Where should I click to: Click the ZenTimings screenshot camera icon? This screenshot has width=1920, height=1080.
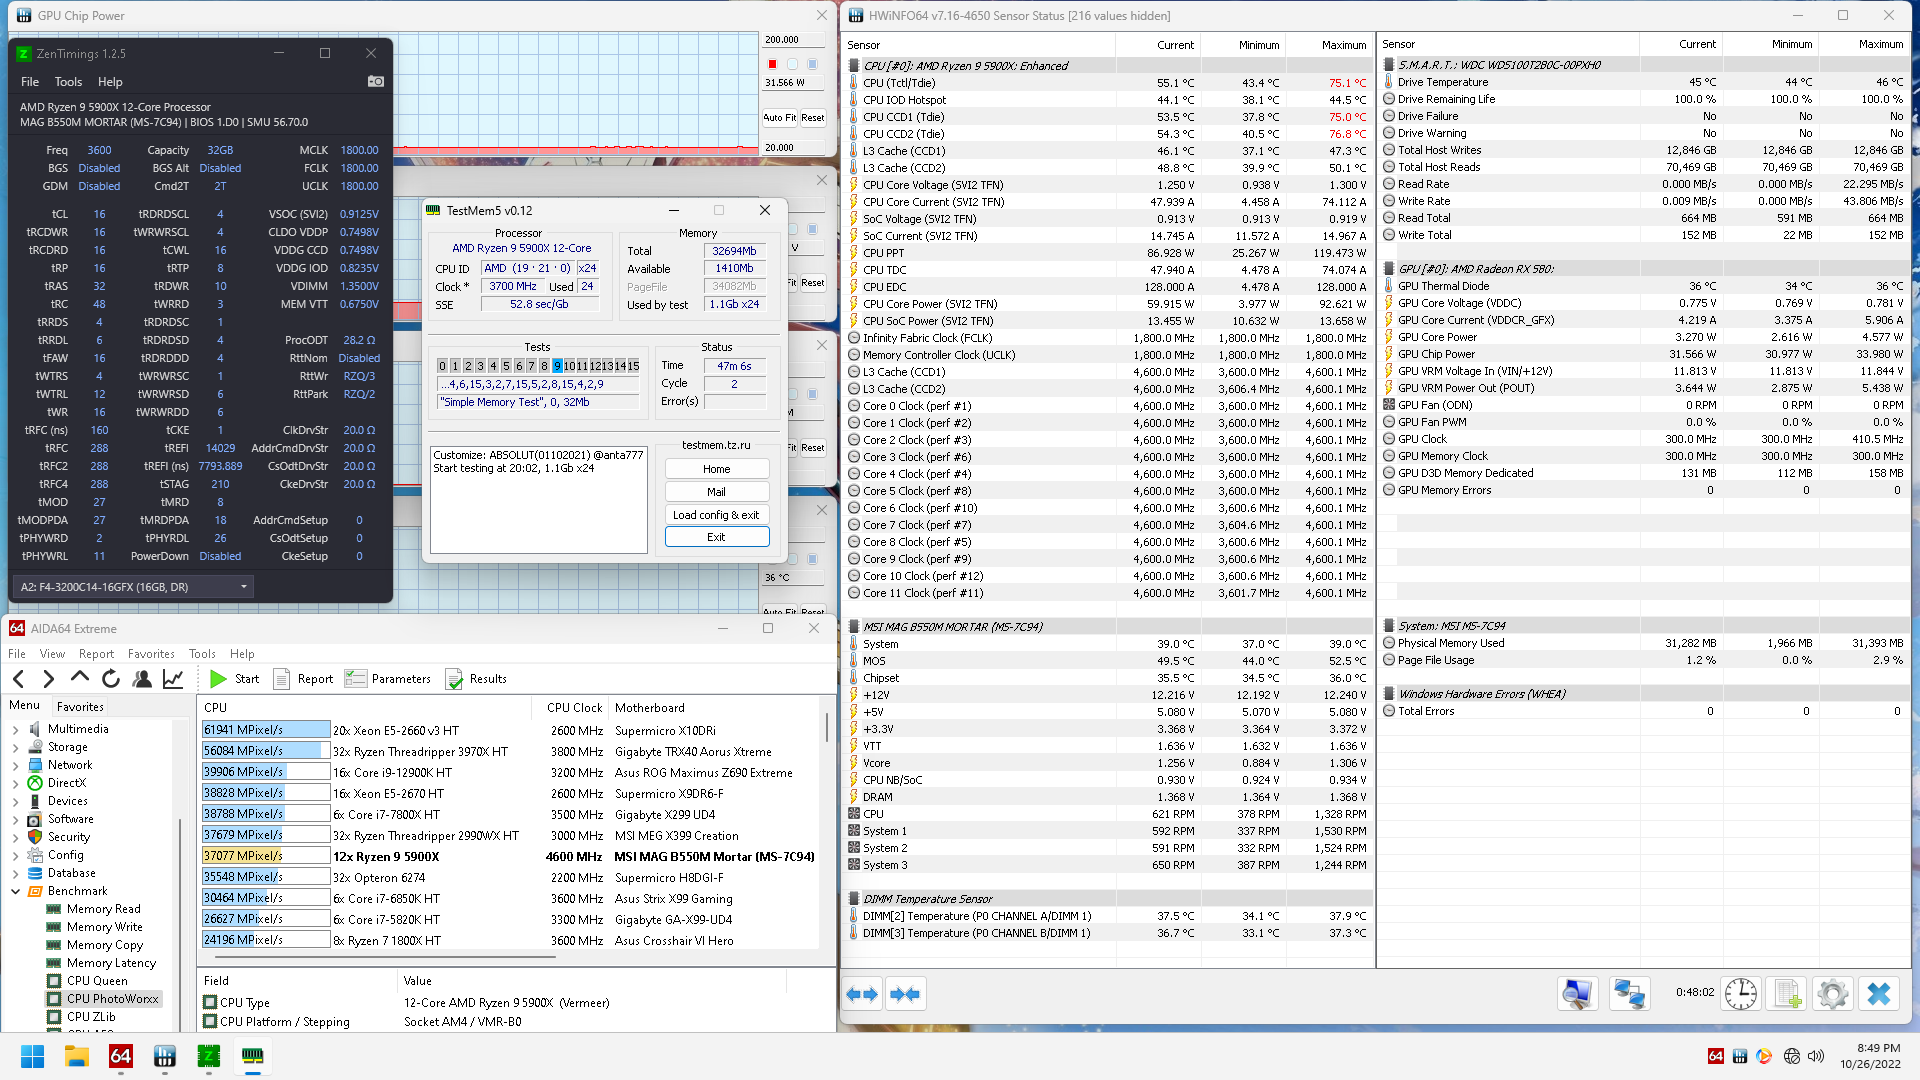[x=376, y=81]
